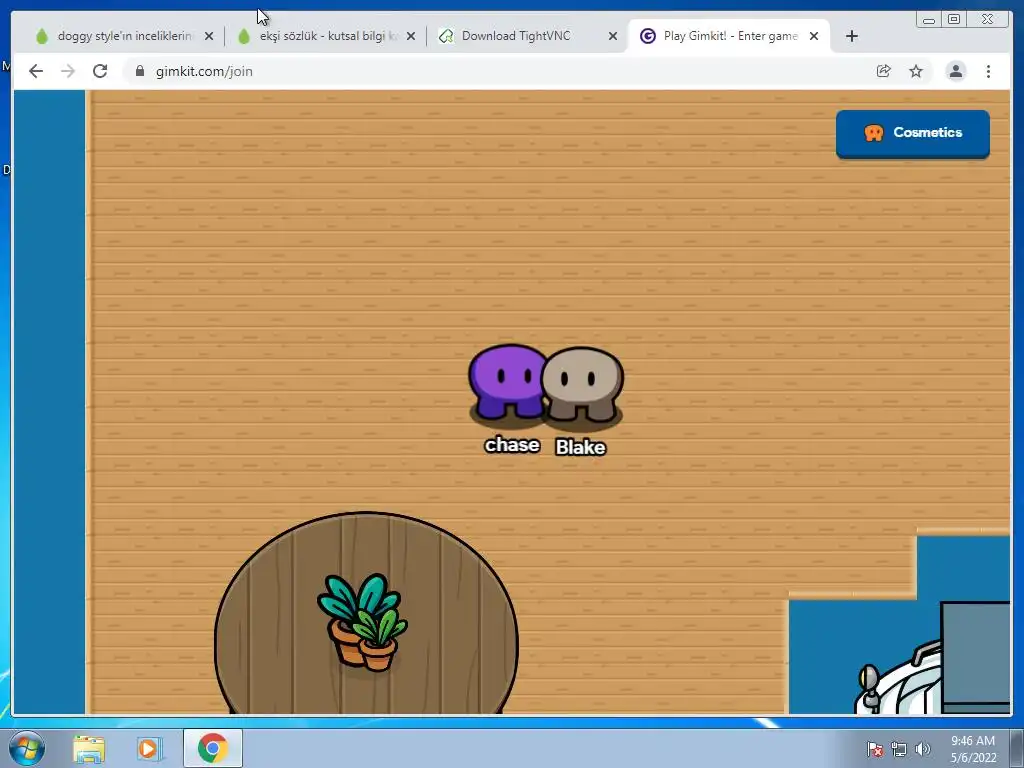1024x768 pixels.
Task: Open the Windows Start menu
Action: (27, 748)
